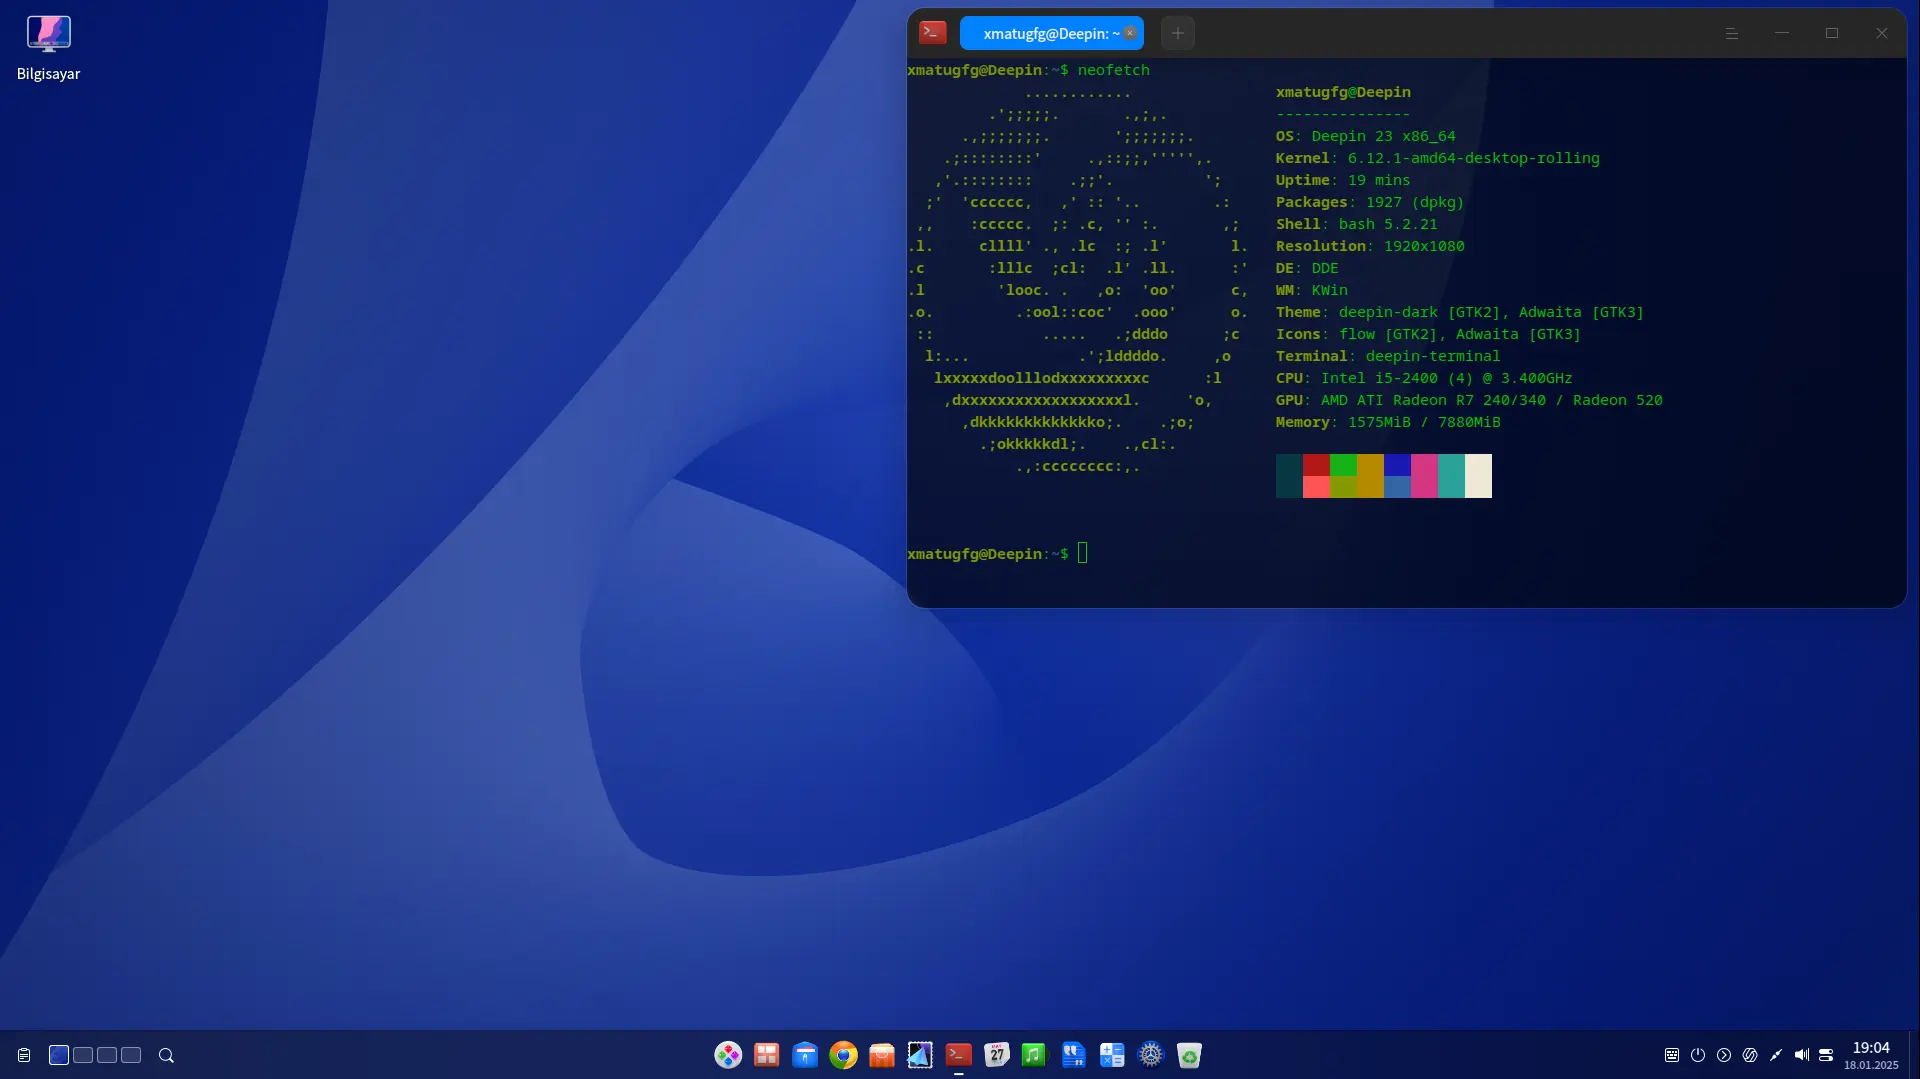Launch the blue file manager from dock
Viewport: 1920px width, 1079px height.
[x=805, y=1055]
